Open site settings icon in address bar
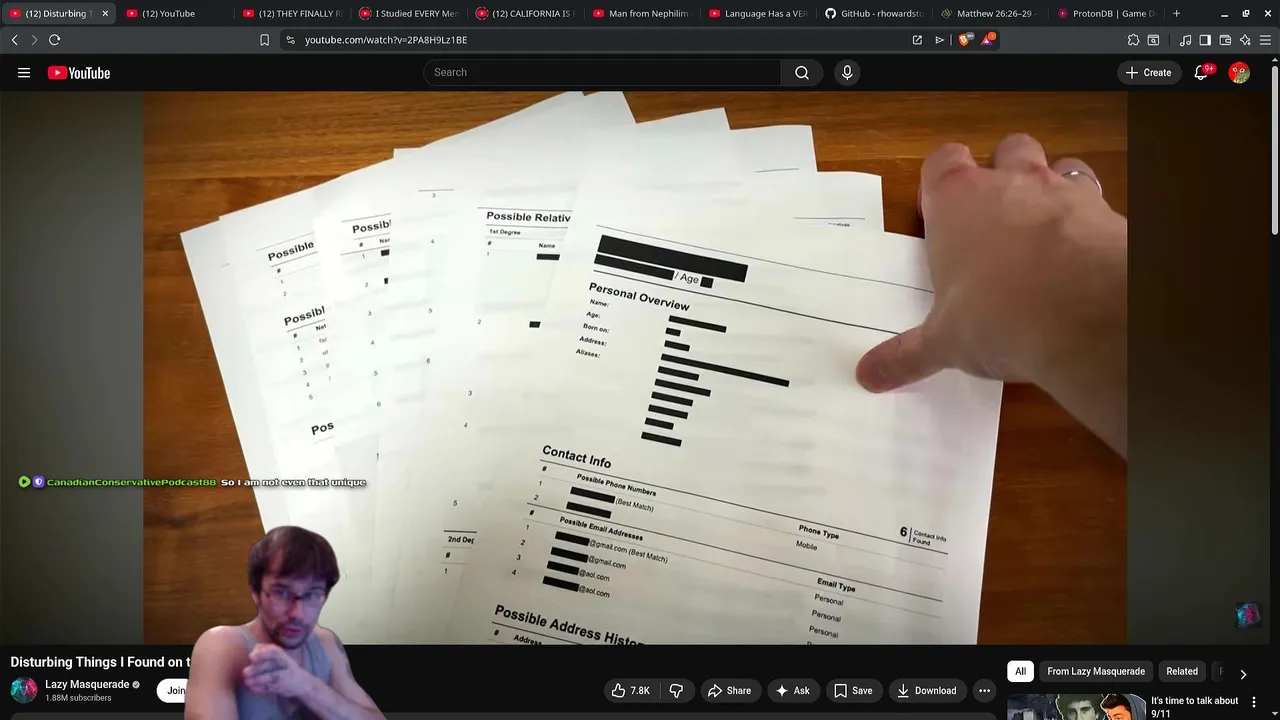 (x=290, y=40)
